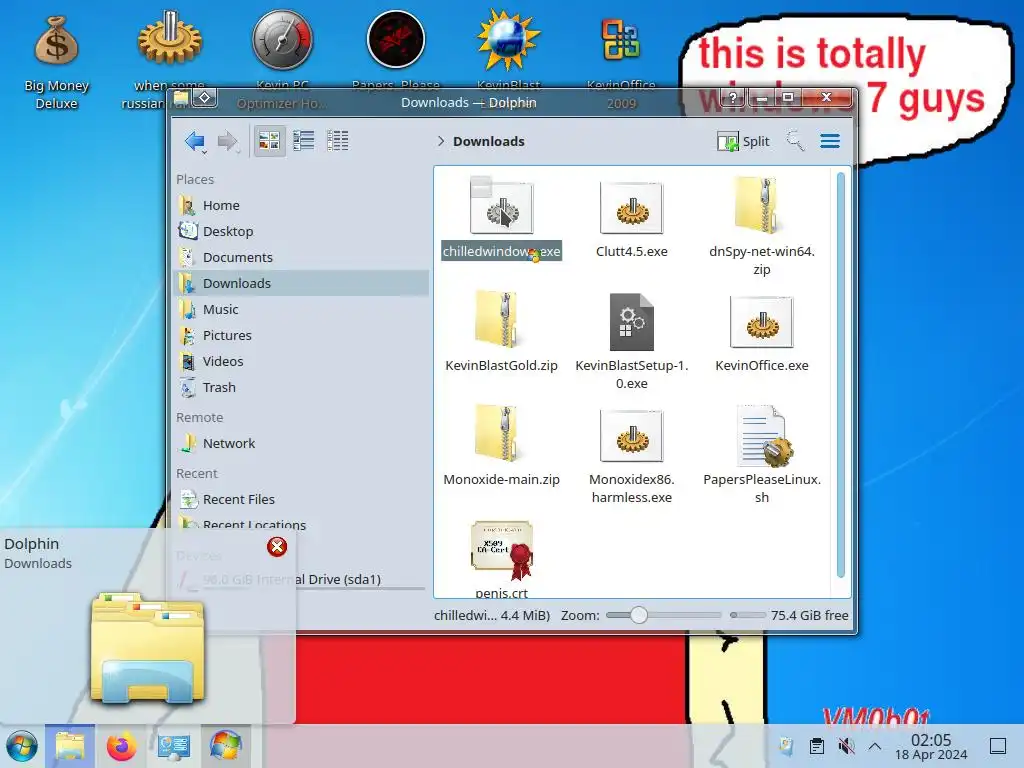Open the Start menu orb
This screenshot has height=768, width=1024.
point(22,746)
